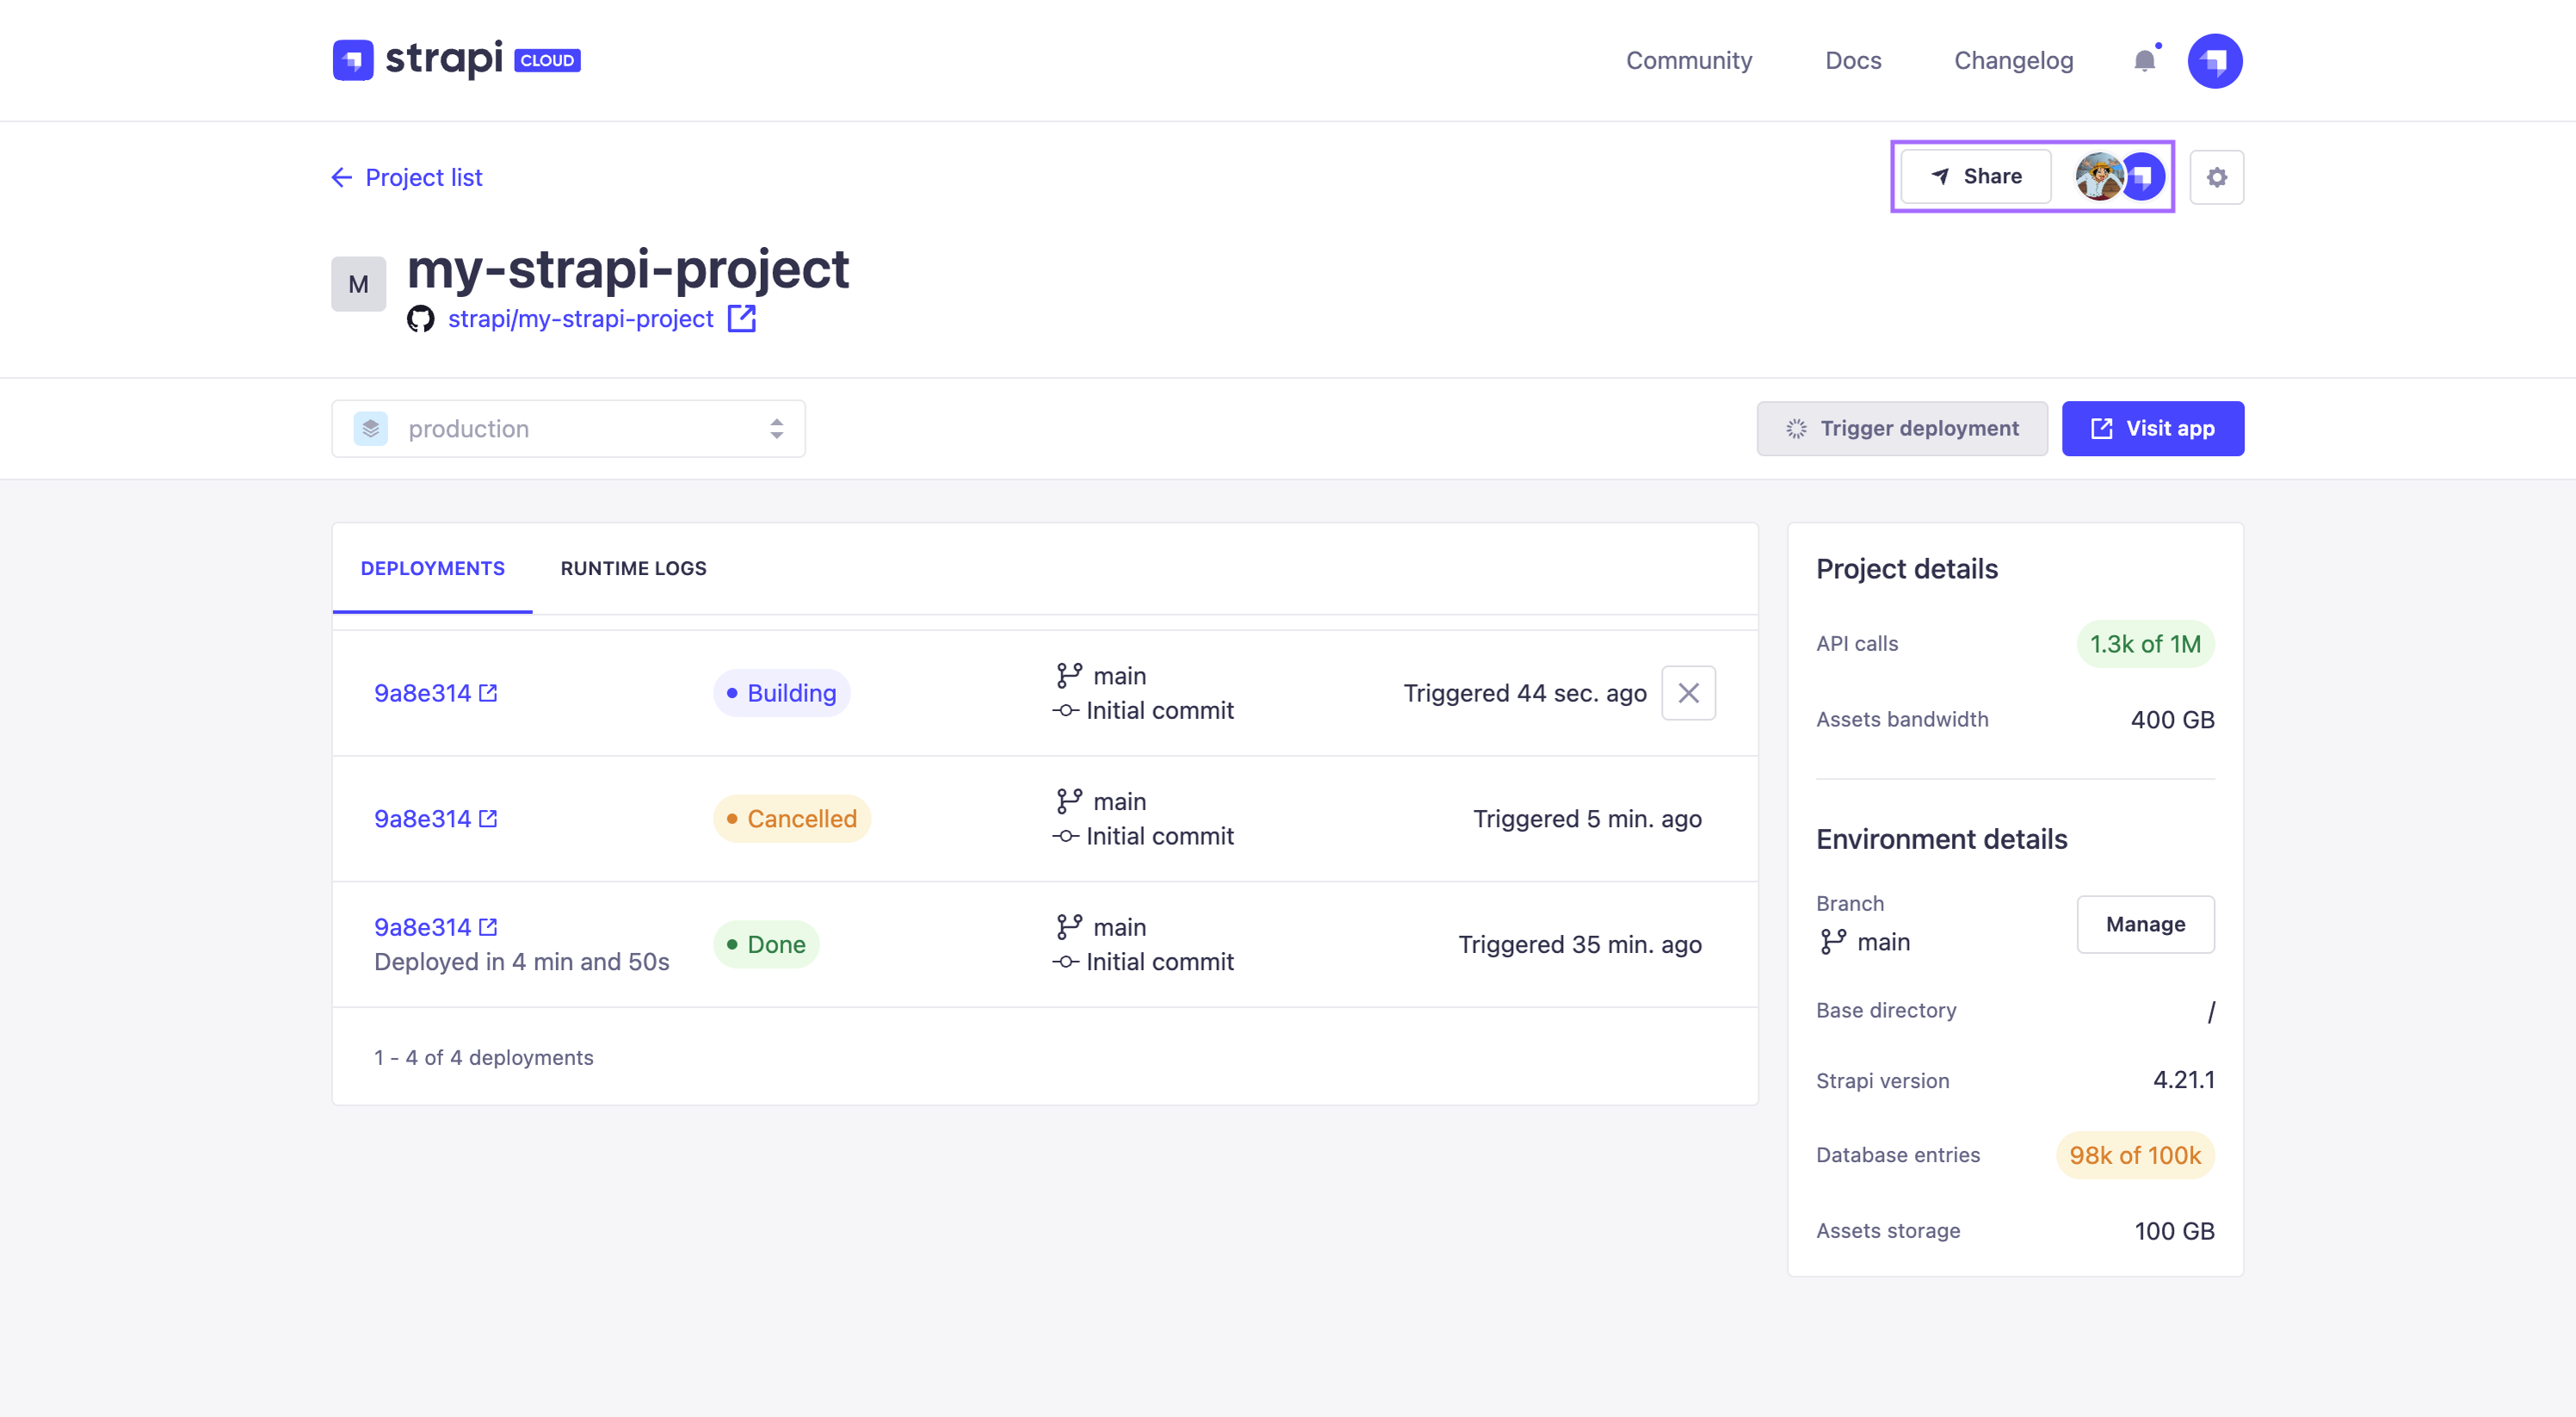Toggle the user avatar menu
The height and width of the screenshot is (1417, 2576).
pos(2215,59)
